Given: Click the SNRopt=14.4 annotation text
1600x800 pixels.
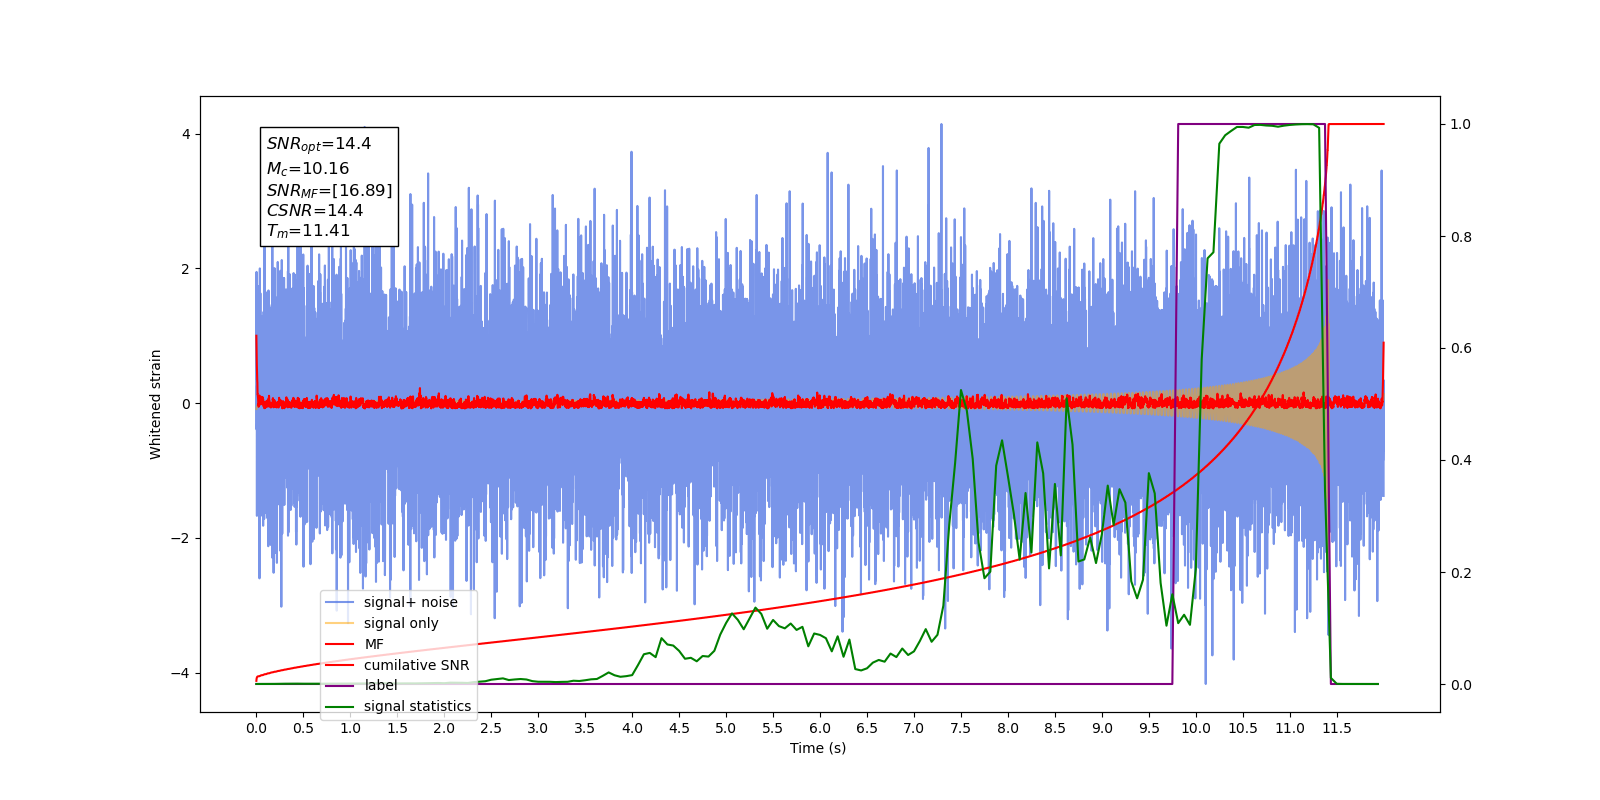Looking at the screenshot, I should [319, 144].
